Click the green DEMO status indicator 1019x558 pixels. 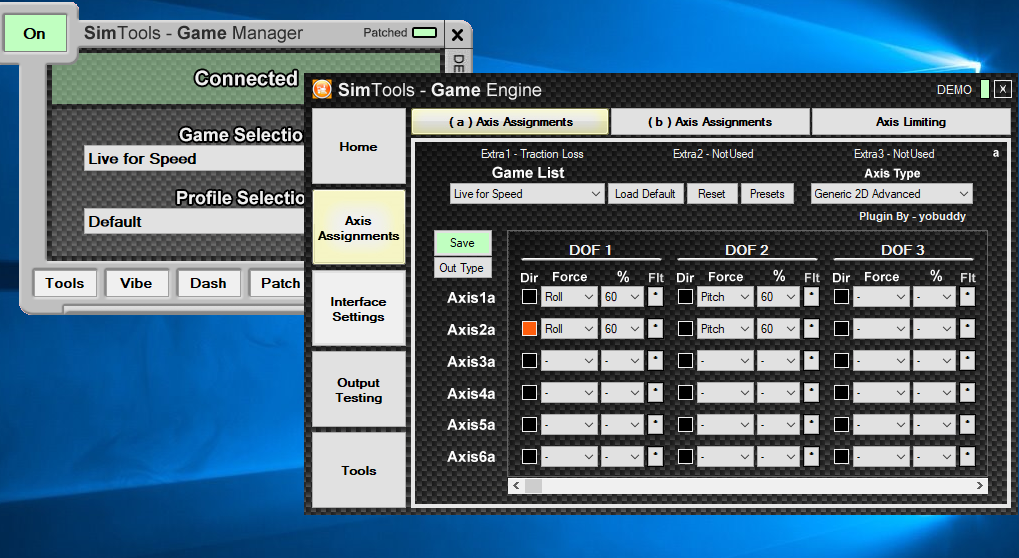pos(985,90)
